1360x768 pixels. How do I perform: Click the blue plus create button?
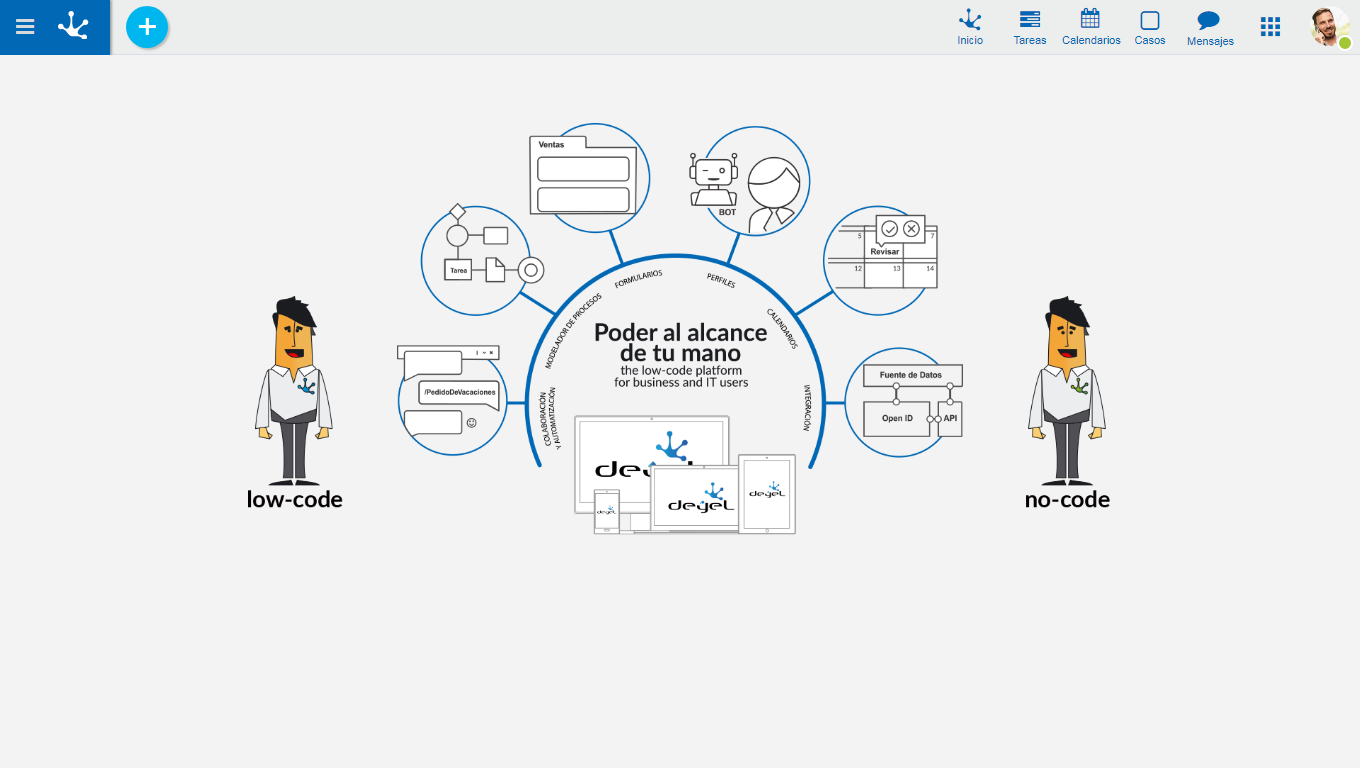tap(147, 27)
